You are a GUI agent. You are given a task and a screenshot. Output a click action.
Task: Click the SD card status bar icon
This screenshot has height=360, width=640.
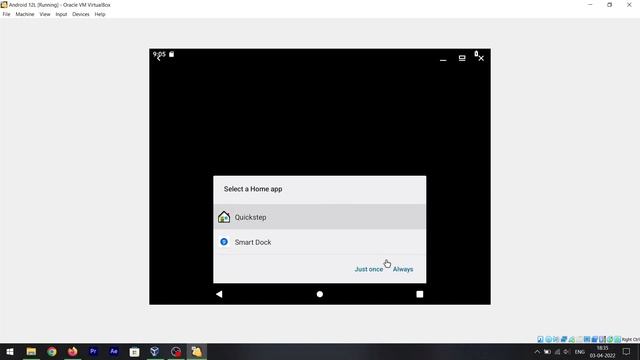(171, 54)
